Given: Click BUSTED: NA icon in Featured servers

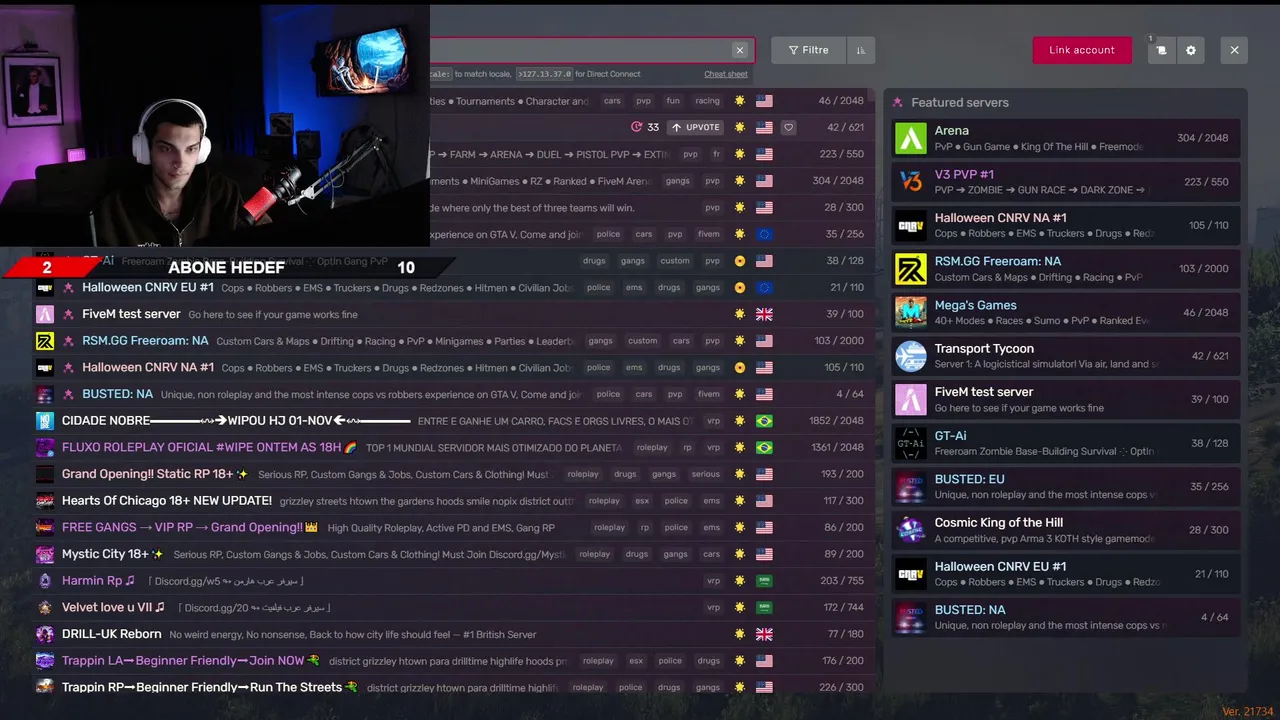Looking at the screenshot, I should click(x=911, y=617).
